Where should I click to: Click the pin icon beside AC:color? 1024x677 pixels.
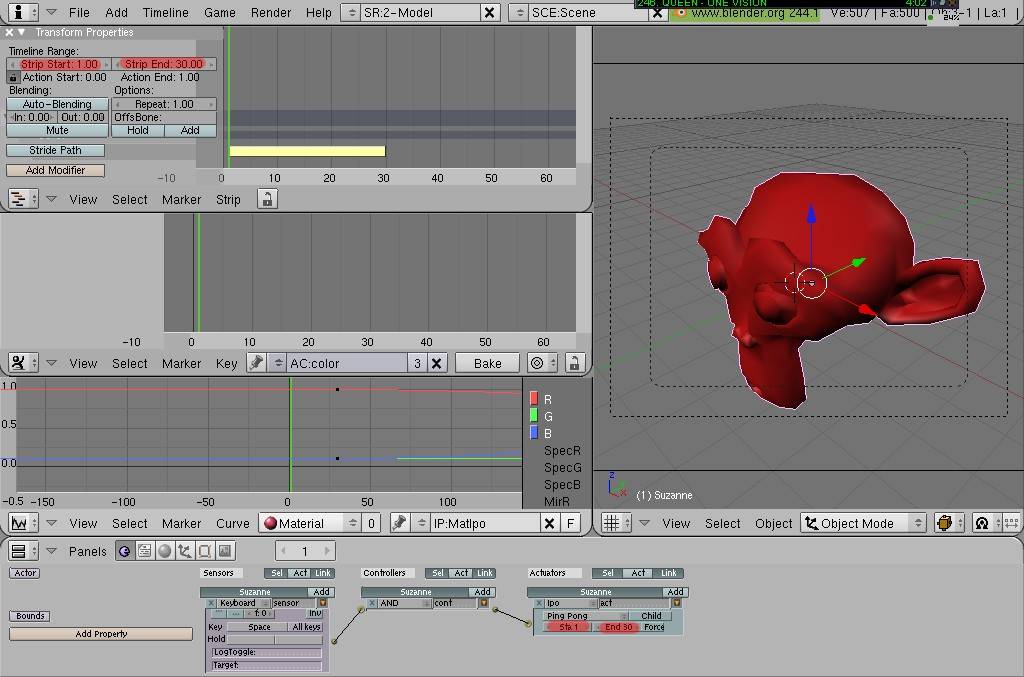pos(257,363)
